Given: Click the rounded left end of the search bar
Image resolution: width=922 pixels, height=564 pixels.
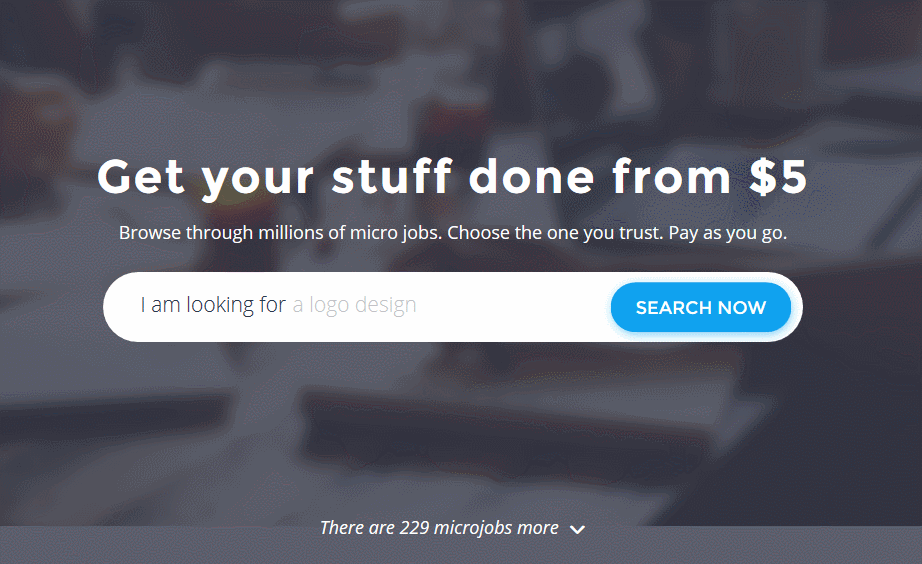Looking at the screenshot, I should tap(121, 307).
